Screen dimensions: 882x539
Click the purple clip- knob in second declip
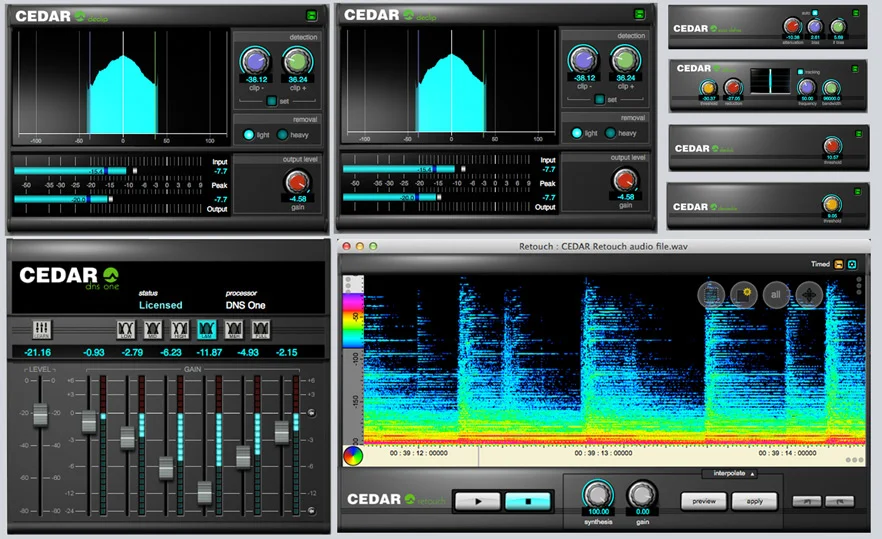pyautogui.click(x=583, y=60)
